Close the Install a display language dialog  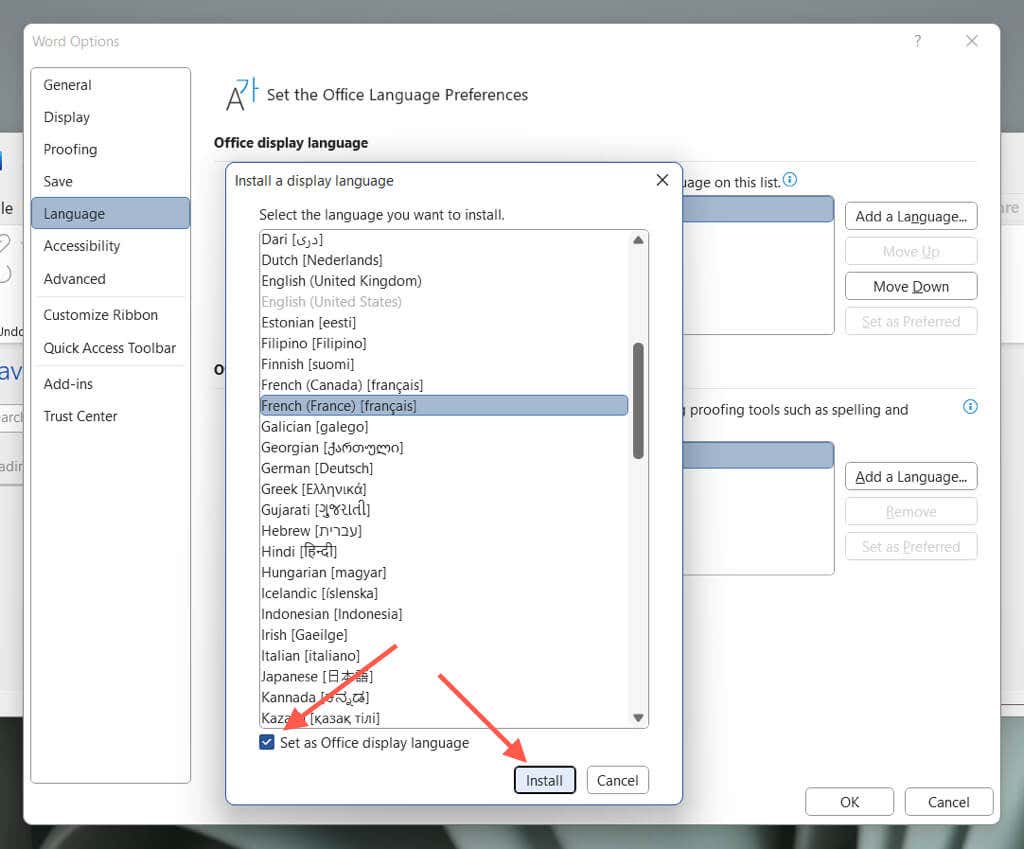click(x=662, y=180)
